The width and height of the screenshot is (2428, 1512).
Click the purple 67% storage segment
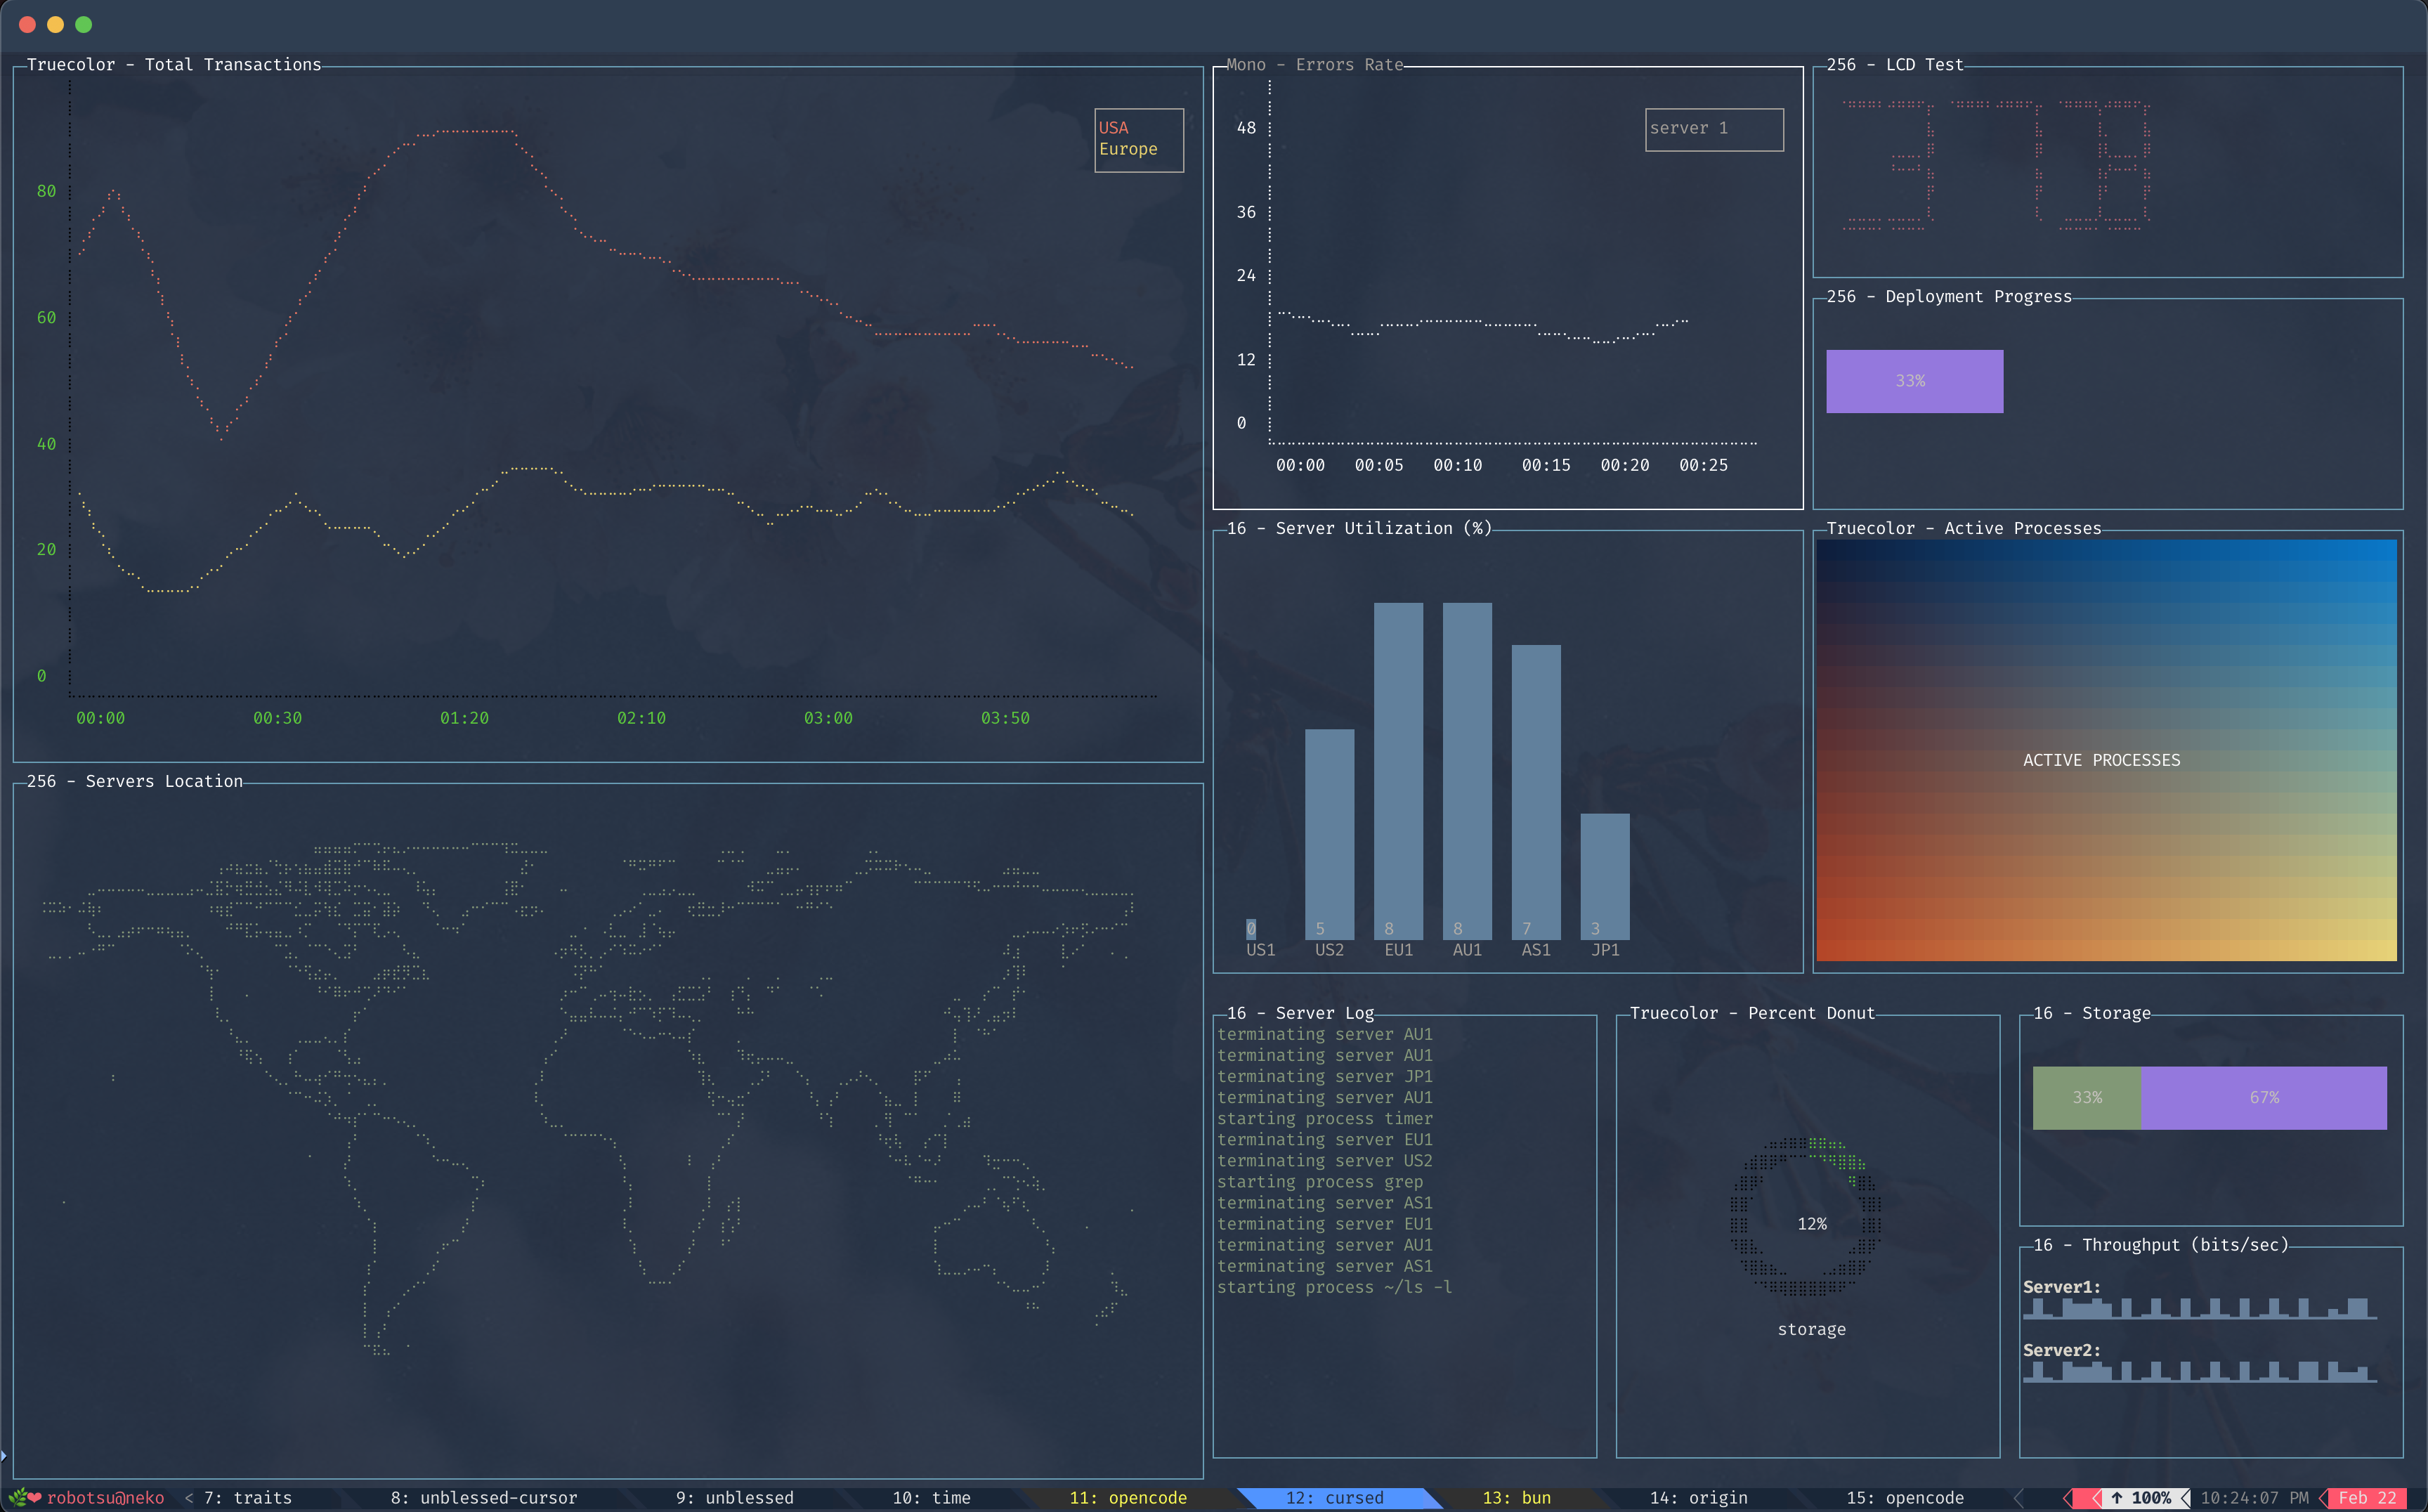[2263, 1097]
